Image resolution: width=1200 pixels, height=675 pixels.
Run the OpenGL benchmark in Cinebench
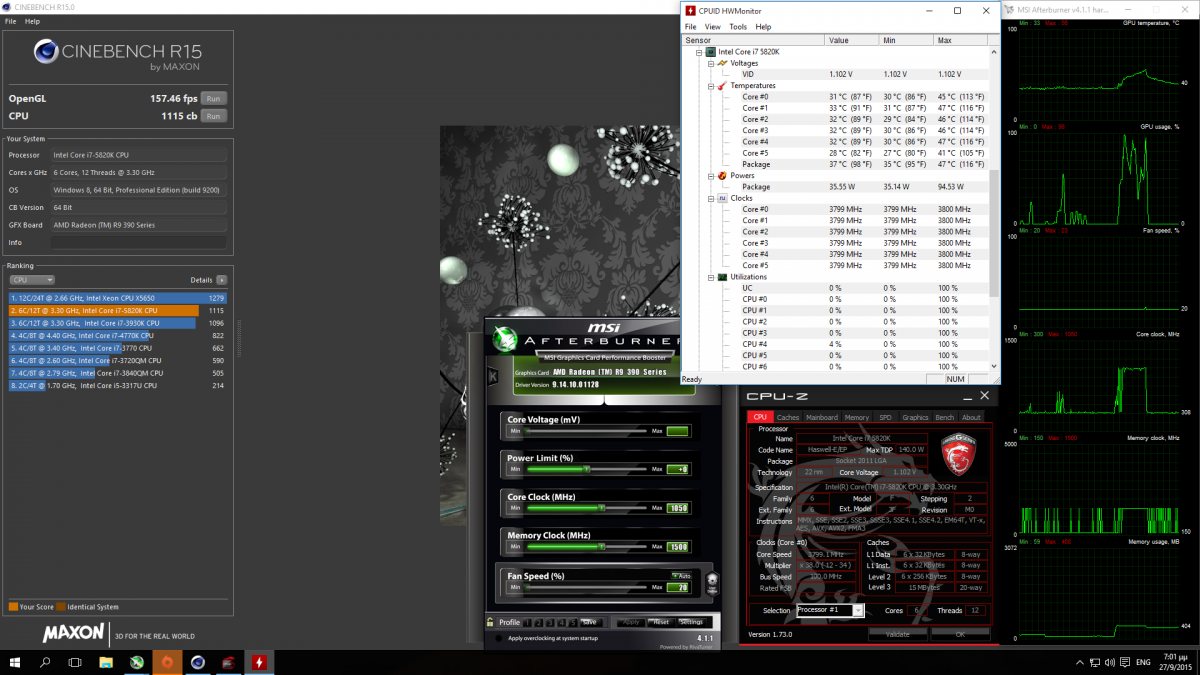[212, 98]
